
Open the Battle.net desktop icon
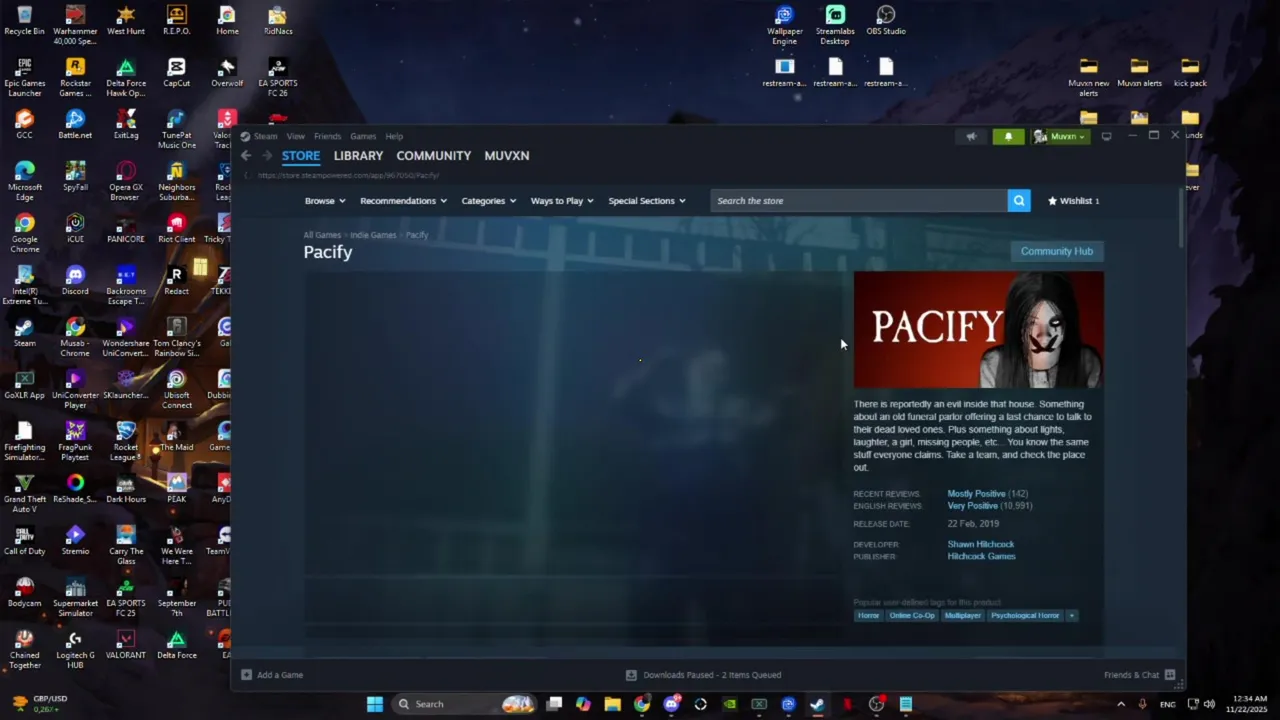click(75, 124)
